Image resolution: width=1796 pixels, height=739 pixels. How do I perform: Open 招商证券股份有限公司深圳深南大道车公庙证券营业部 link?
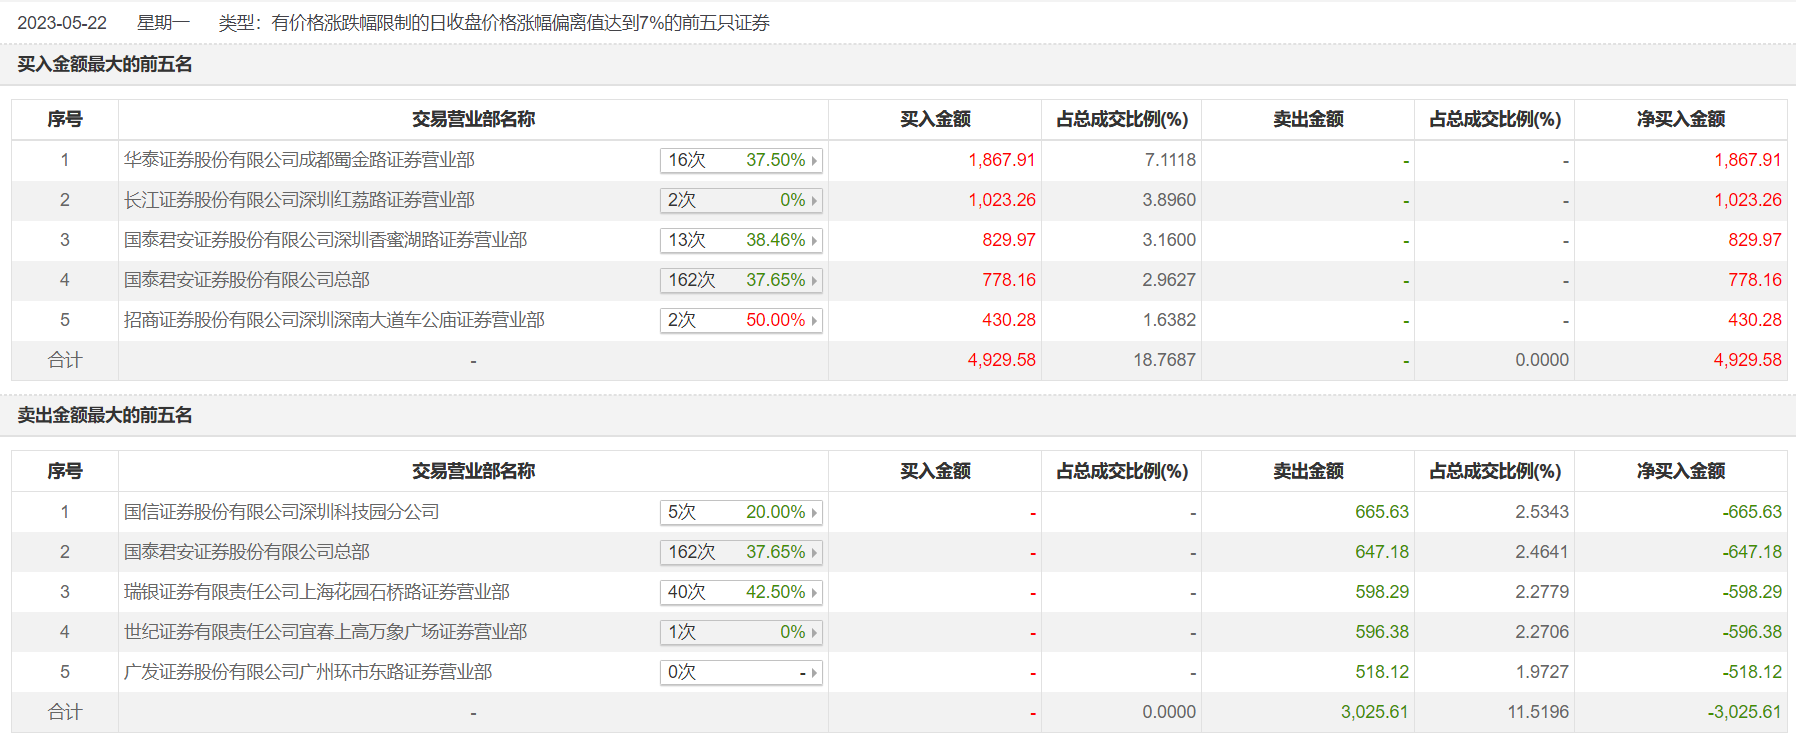334,320
